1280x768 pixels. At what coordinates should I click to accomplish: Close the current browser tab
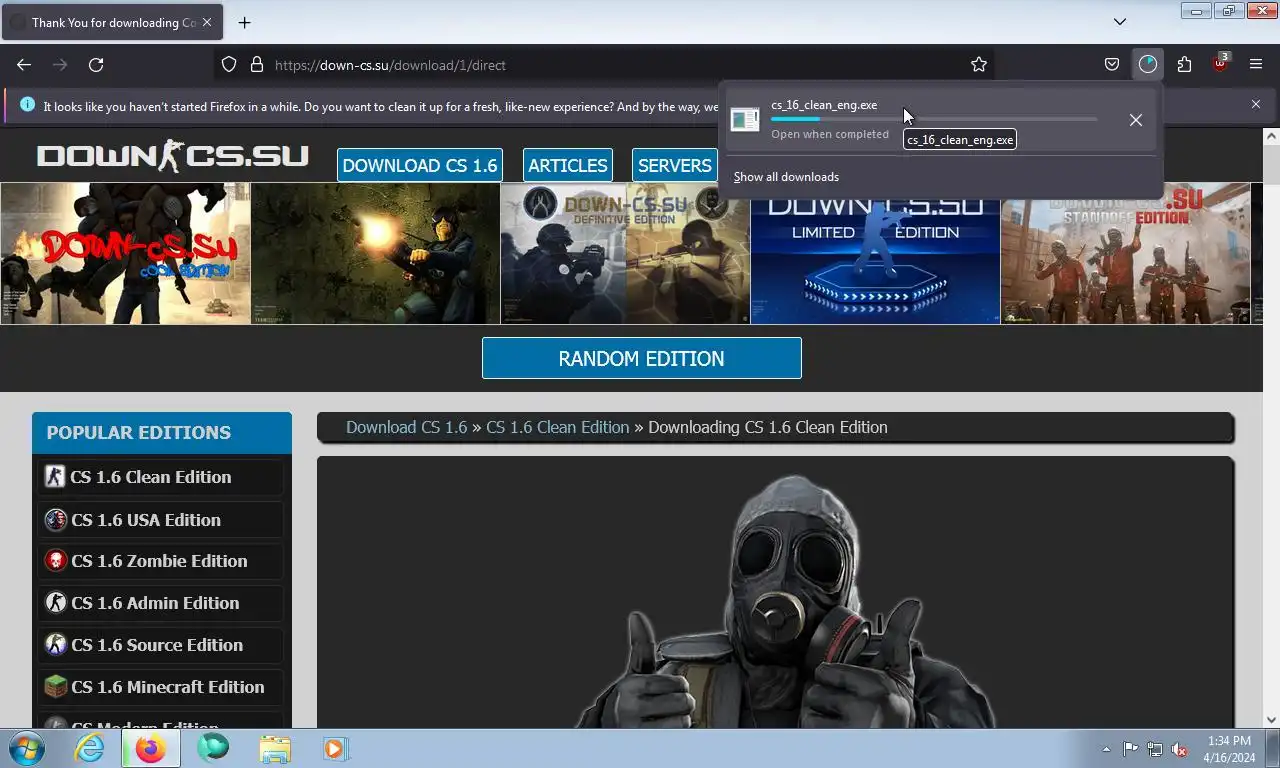point(207,22)
